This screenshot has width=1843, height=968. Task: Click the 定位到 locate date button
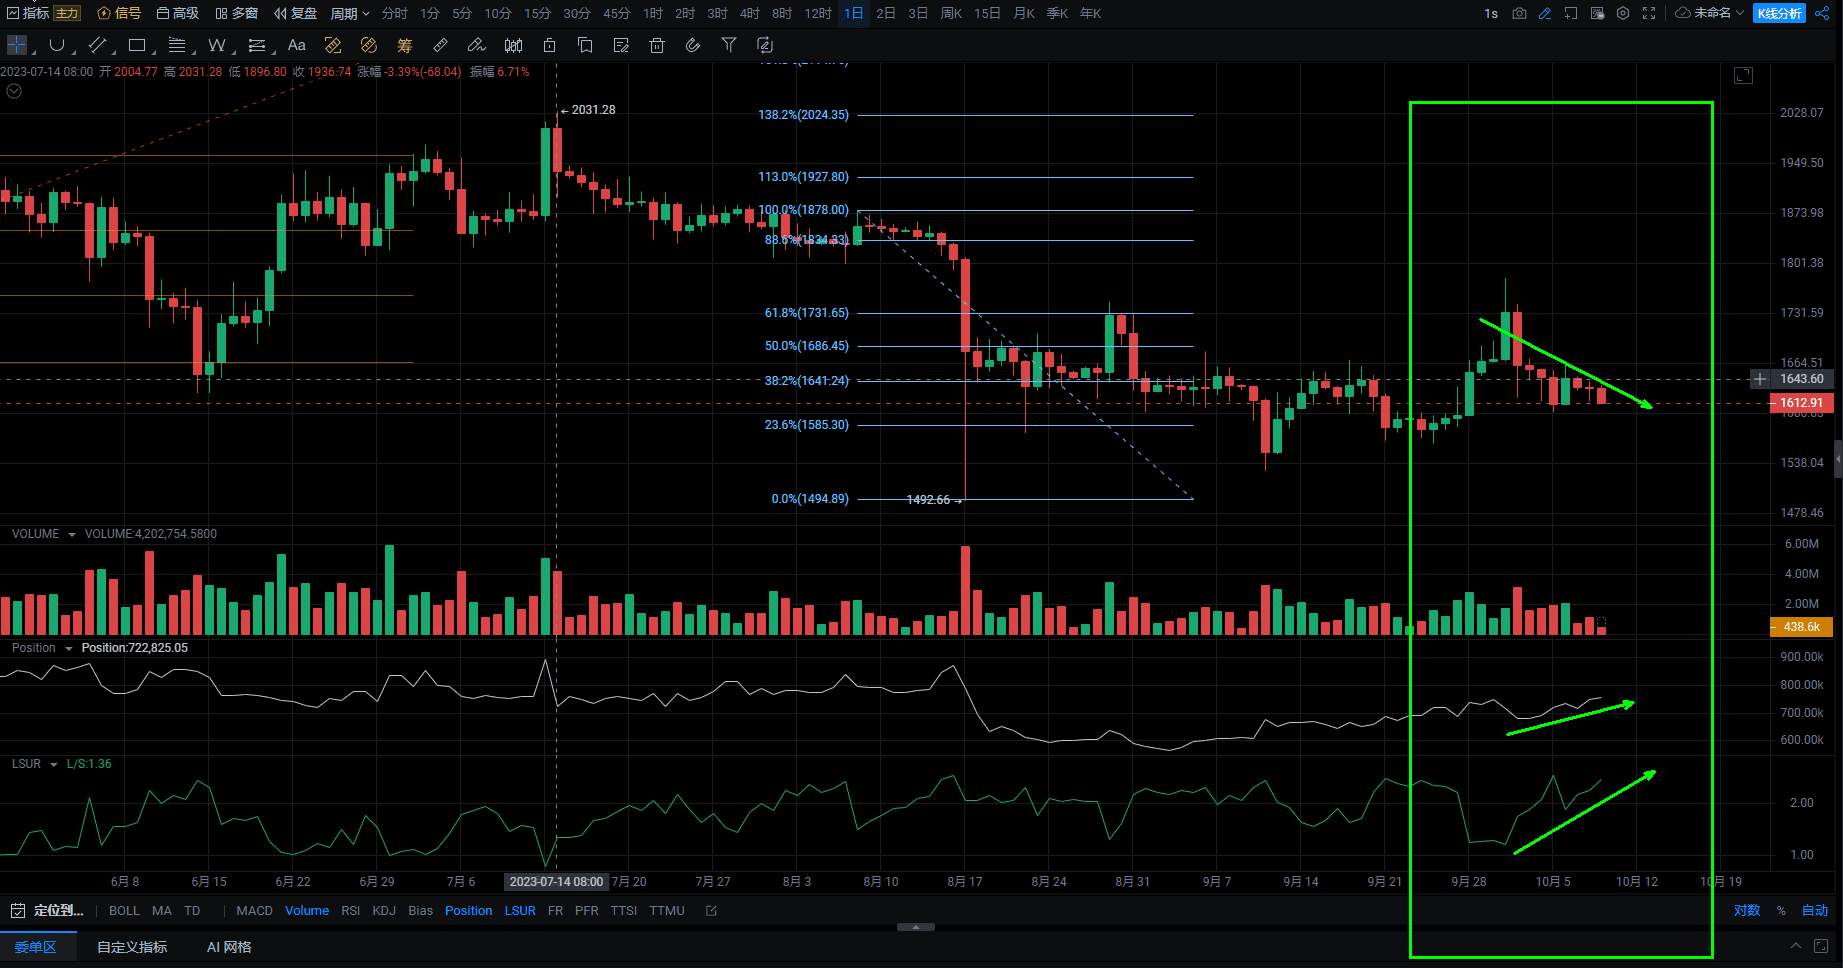[48, 911]
